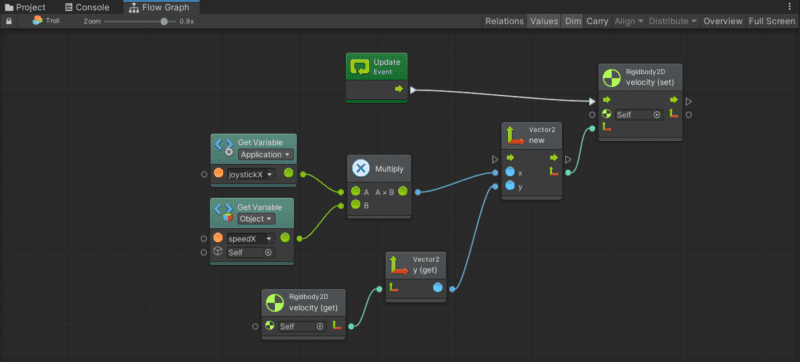Click the Overview button
Image resolution: width=800 pixels, height=362 pixels.
[x=722, y=21]
